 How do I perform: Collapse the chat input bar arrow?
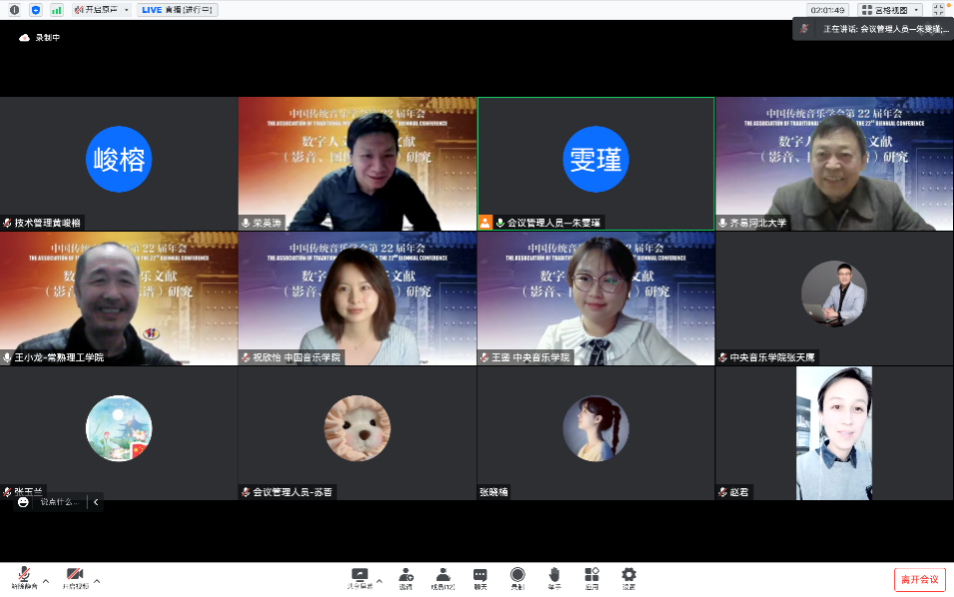(95, 502)
